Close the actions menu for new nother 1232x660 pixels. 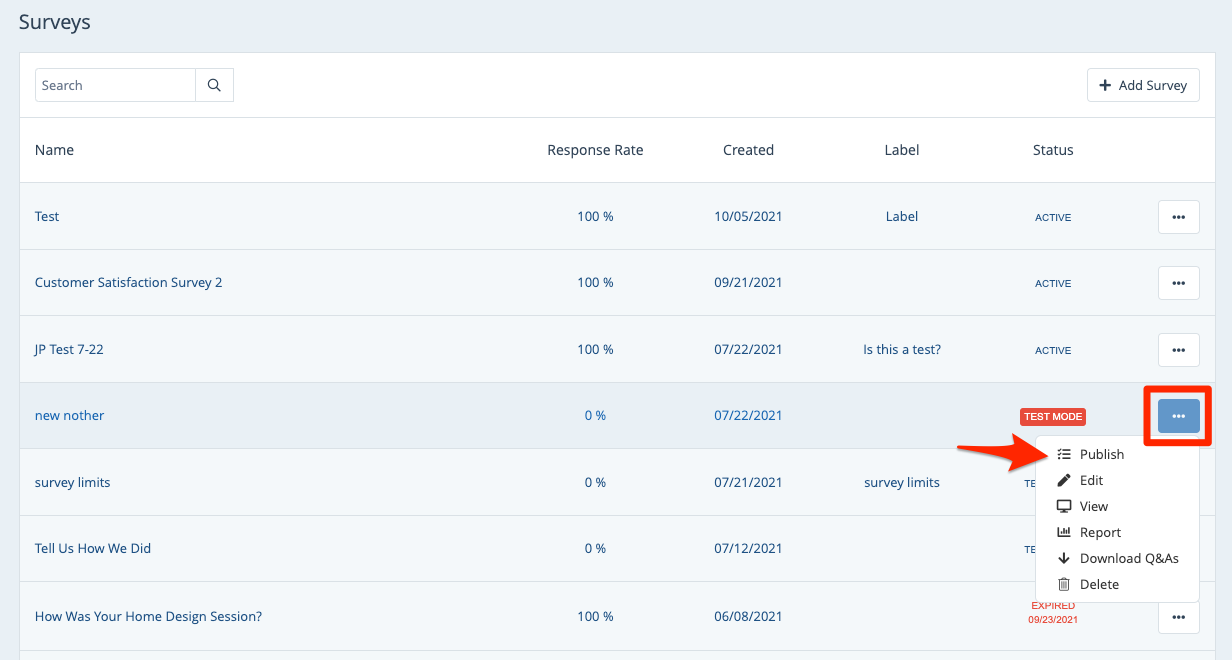coord(1178,416)
